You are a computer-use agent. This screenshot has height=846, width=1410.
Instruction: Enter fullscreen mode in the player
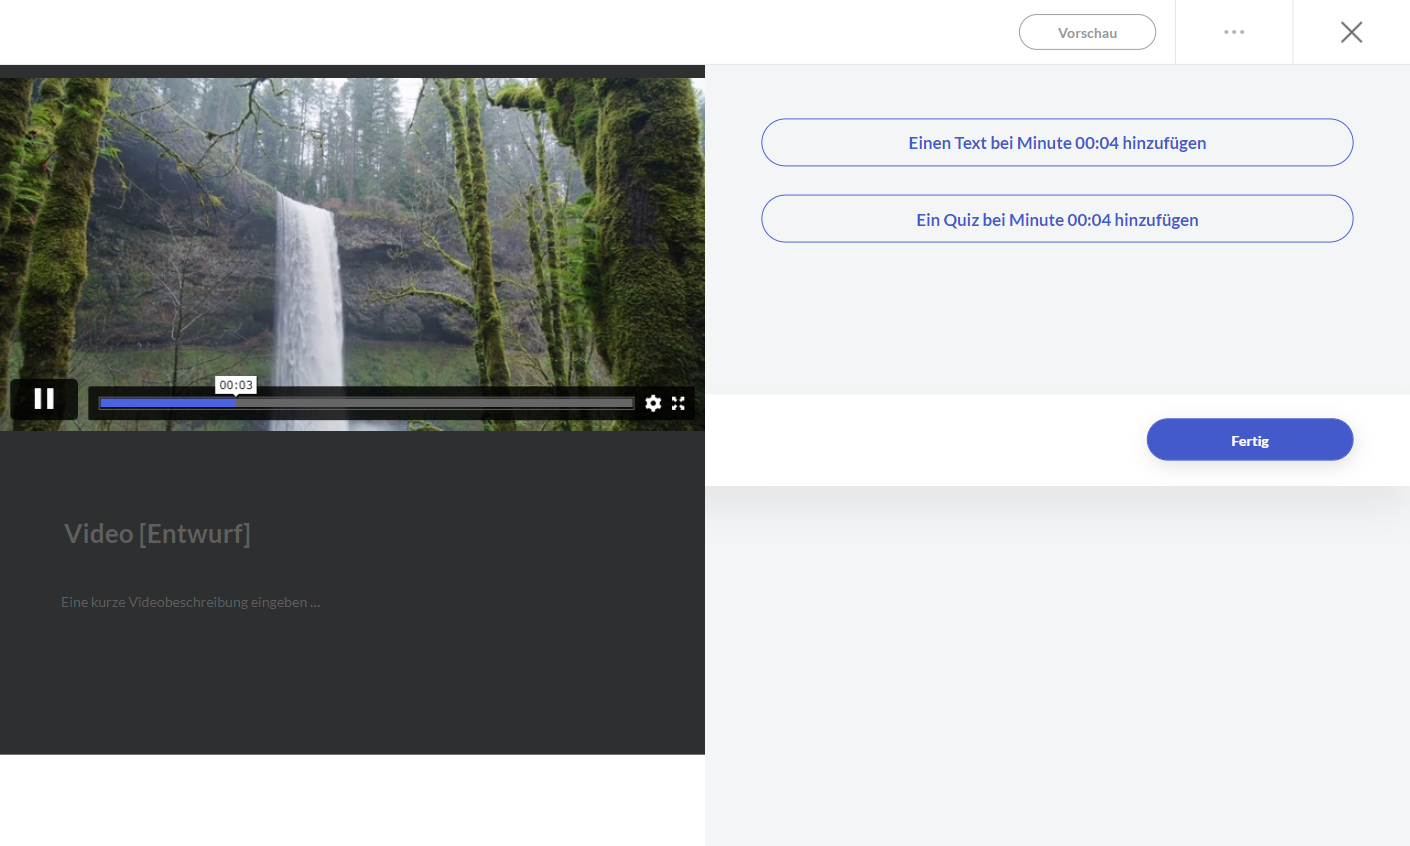click(x=679, y=403)
